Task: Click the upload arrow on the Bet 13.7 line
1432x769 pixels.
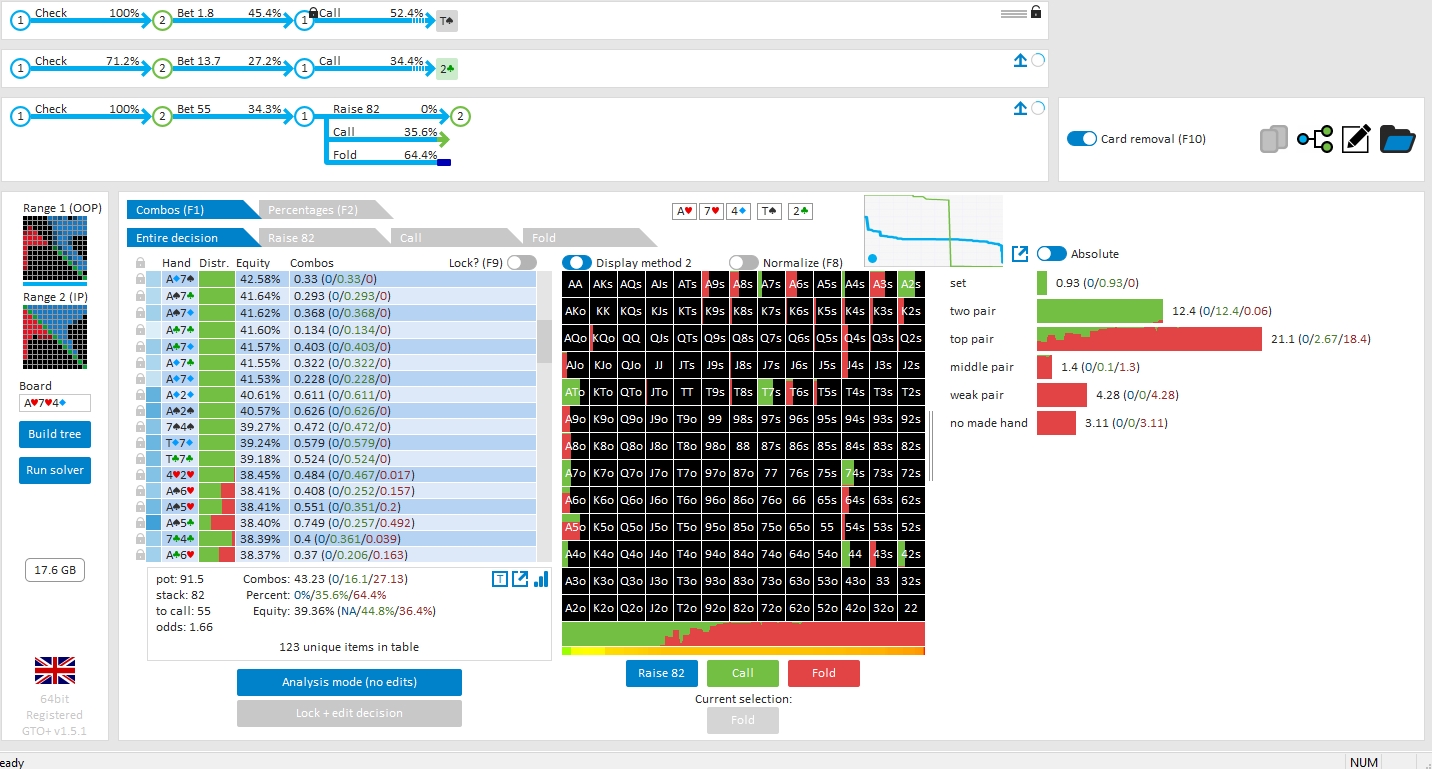Action: click(1020, 61)
